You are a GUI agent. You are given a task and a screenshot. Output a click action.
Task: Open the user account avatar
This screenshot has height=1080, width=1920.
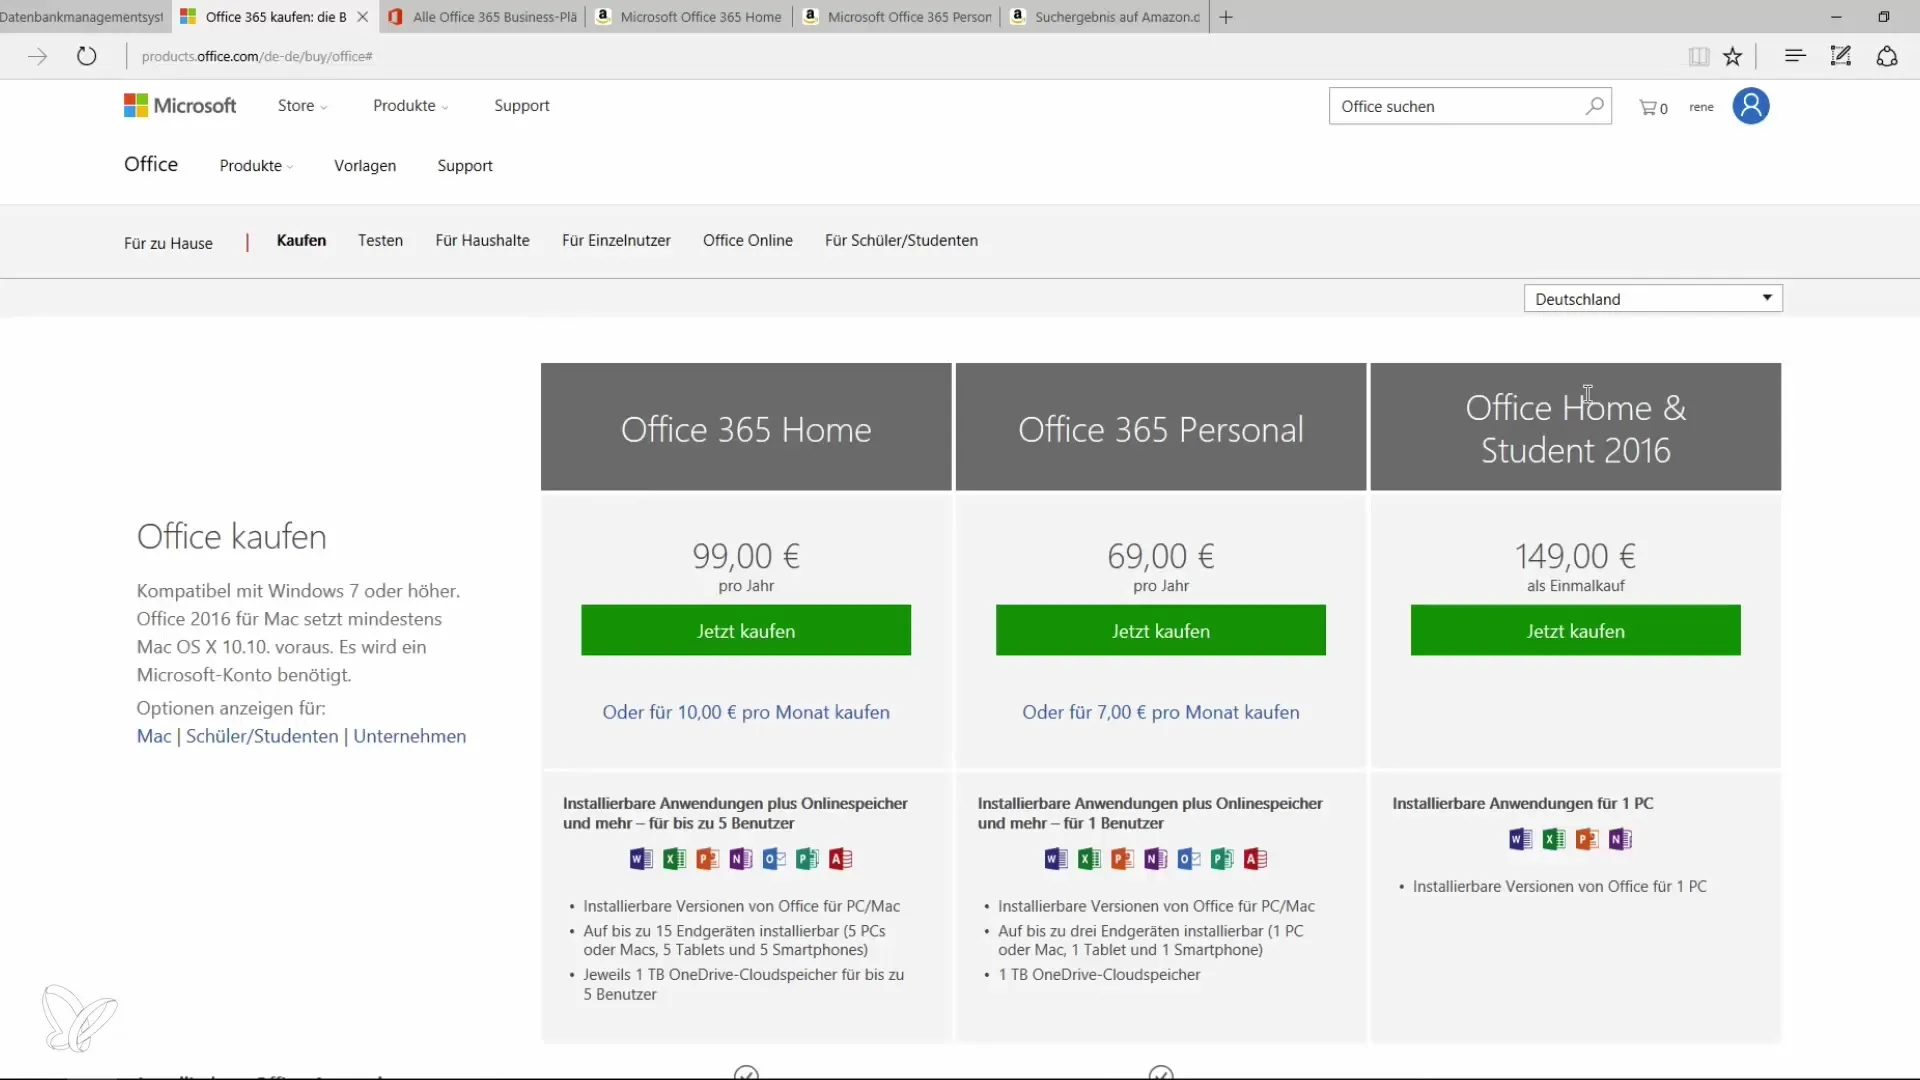pos(1751,106)
